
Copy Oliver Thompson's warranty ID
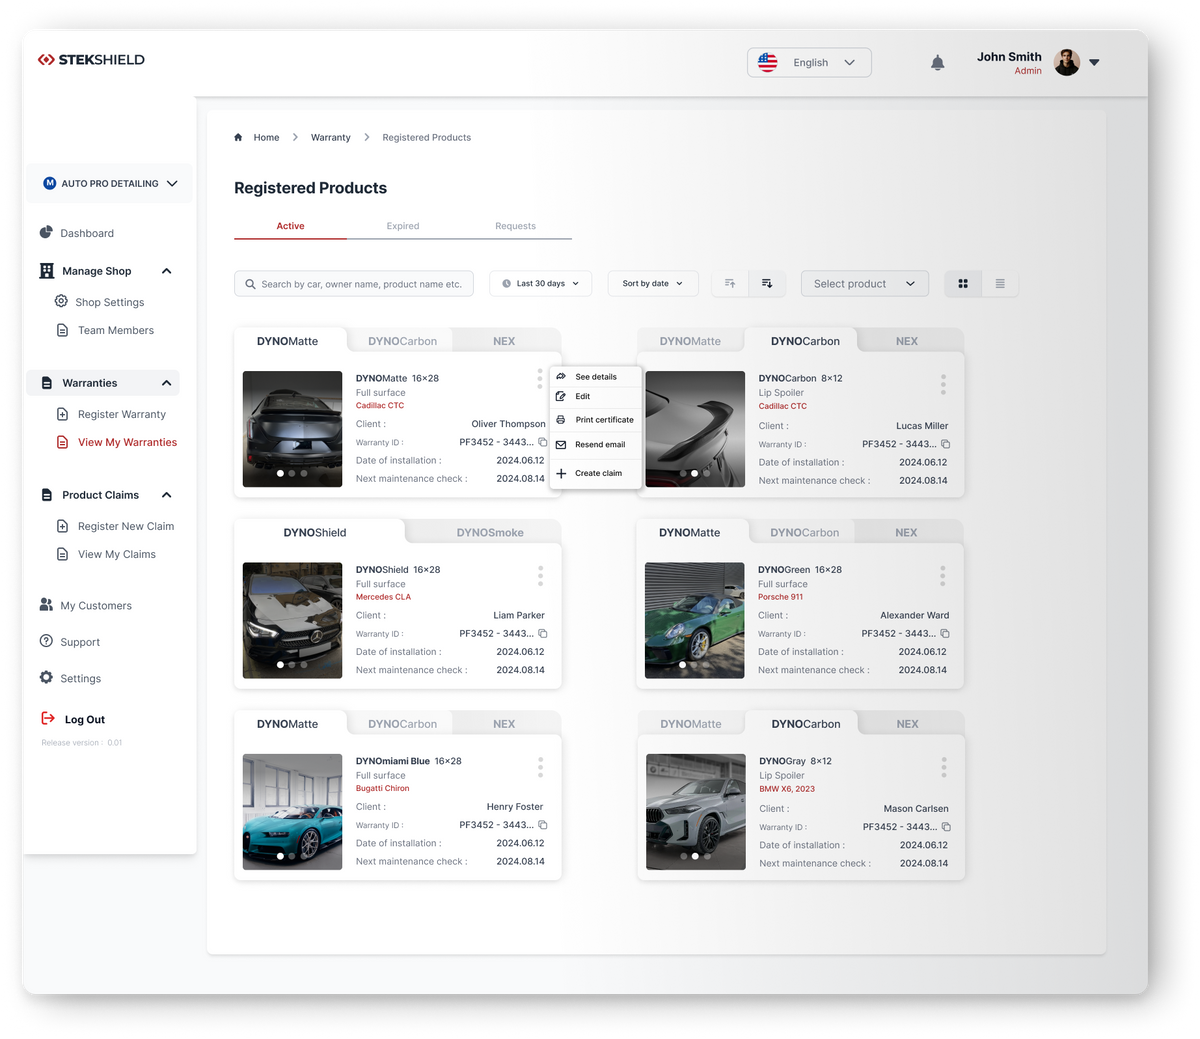pyautogui.click(x=543, y=442)
